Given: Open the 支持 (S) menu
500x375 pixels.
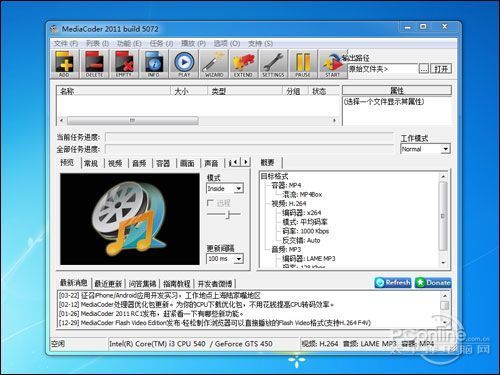Looking at the screenshot, I should (260, 43).
